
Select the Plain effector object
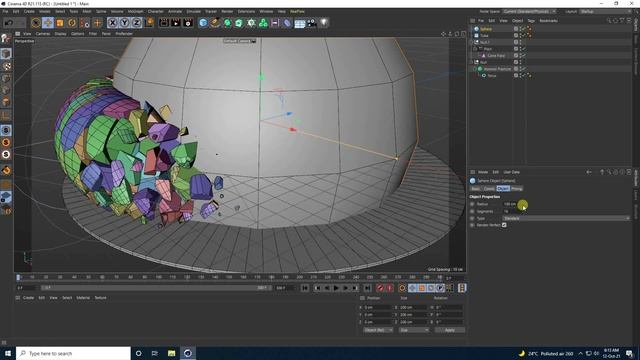pos(488,49)
